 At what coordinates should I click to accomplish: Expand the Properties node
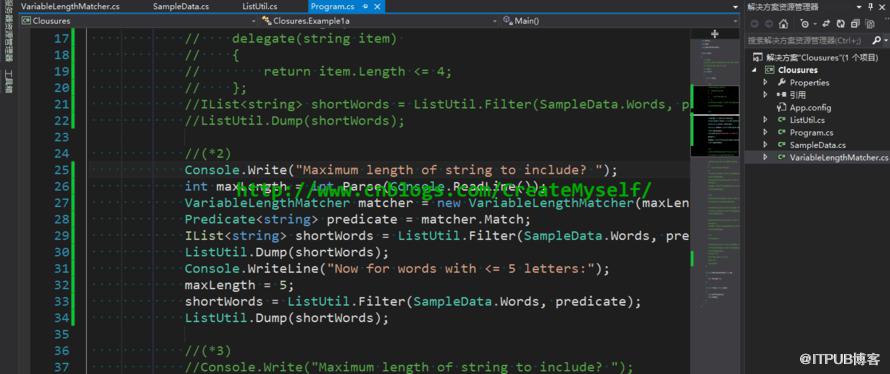click(765, 82)
